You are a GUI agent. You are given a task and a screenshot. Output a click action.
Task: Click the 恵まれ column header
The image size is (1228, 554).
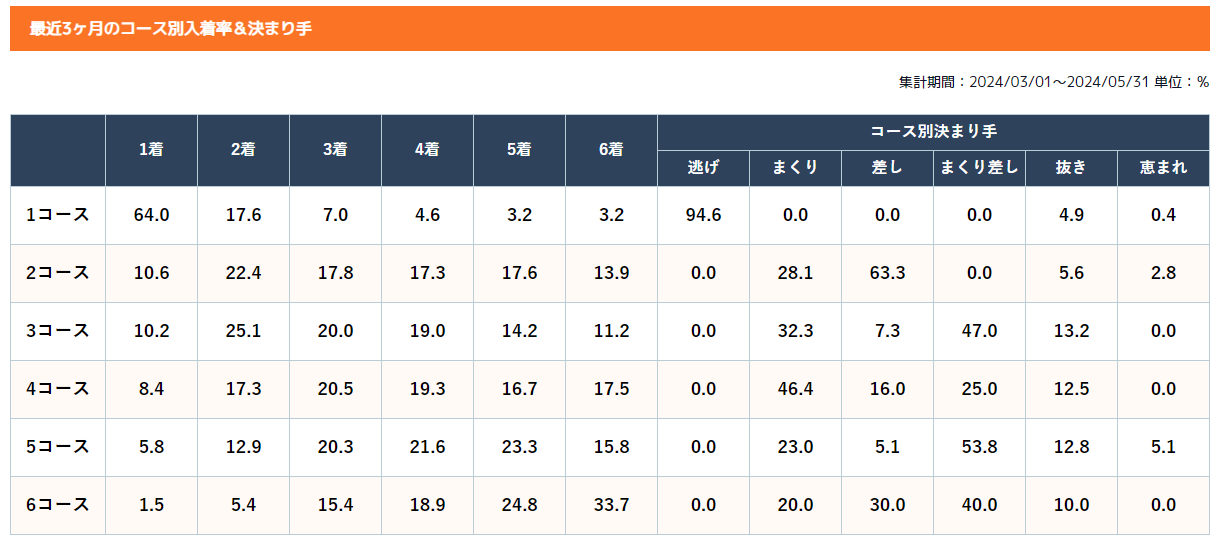click(1163, 168)
